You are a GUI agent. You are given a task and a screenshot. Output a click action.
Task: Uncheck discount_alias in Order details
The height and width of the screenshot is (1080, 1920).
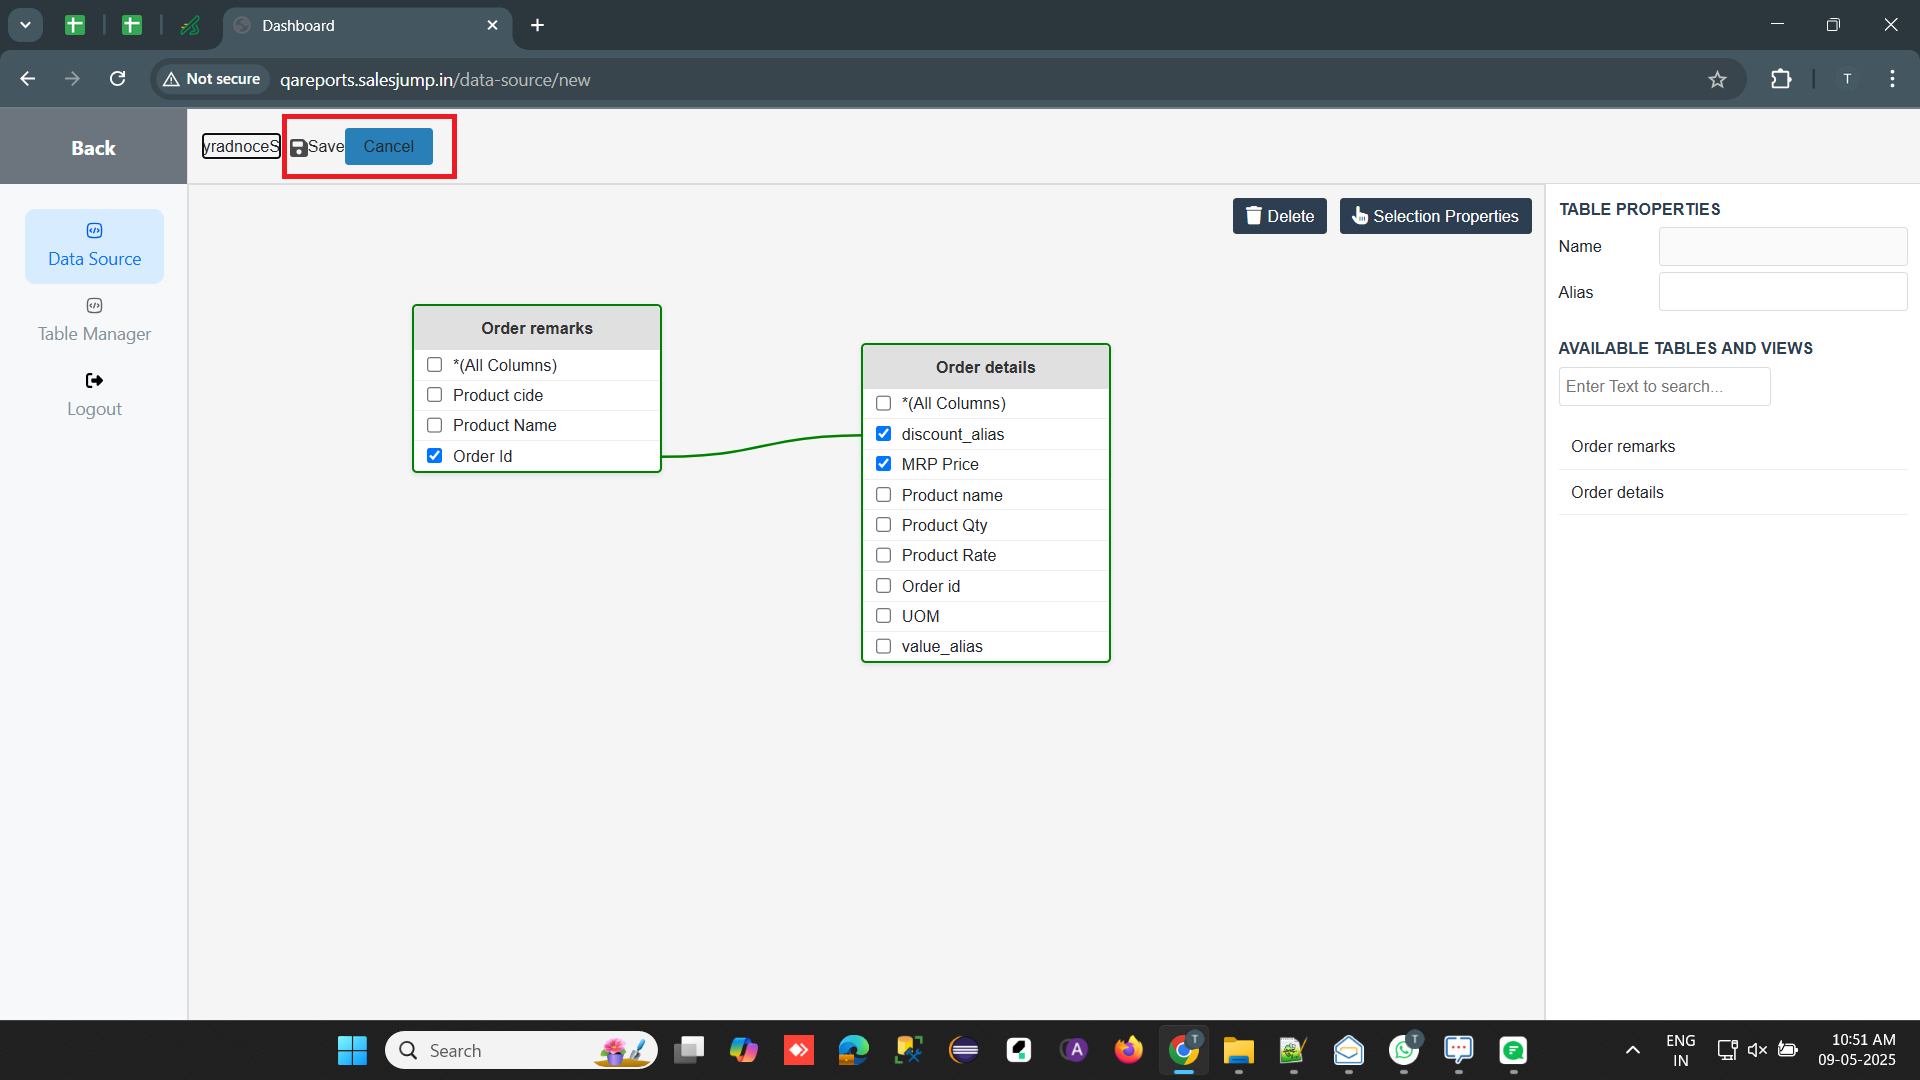pos(884,434)
